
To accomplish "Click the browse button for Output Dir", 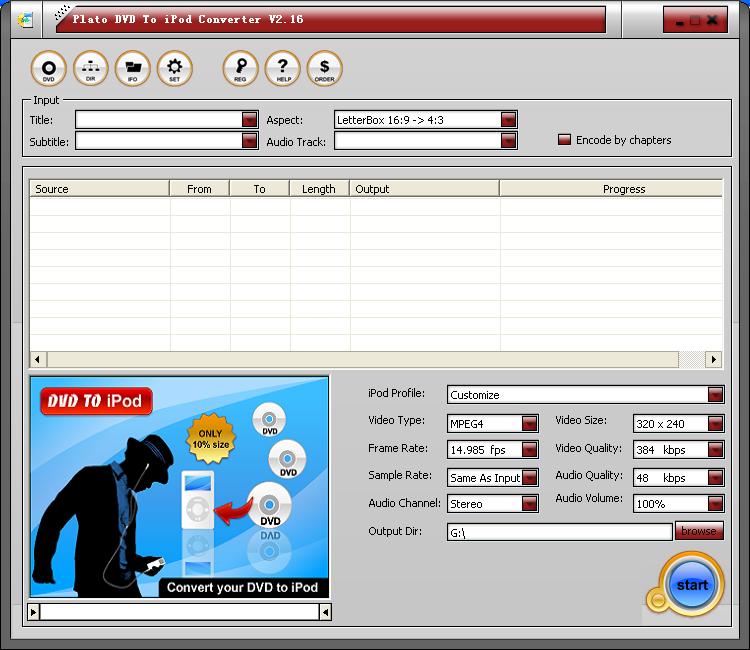I will tap(699, 531).
